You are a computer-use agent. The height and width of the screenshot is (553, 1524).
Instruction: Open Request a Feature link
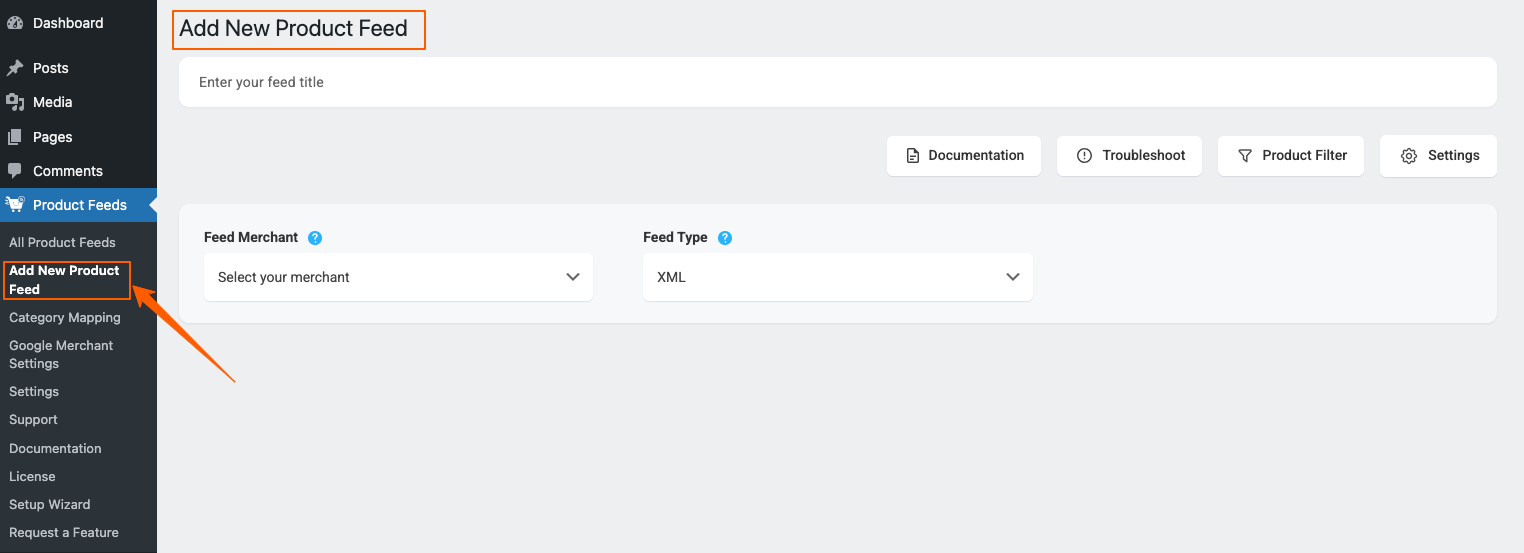pyautogui.click(x=64, y=532)
